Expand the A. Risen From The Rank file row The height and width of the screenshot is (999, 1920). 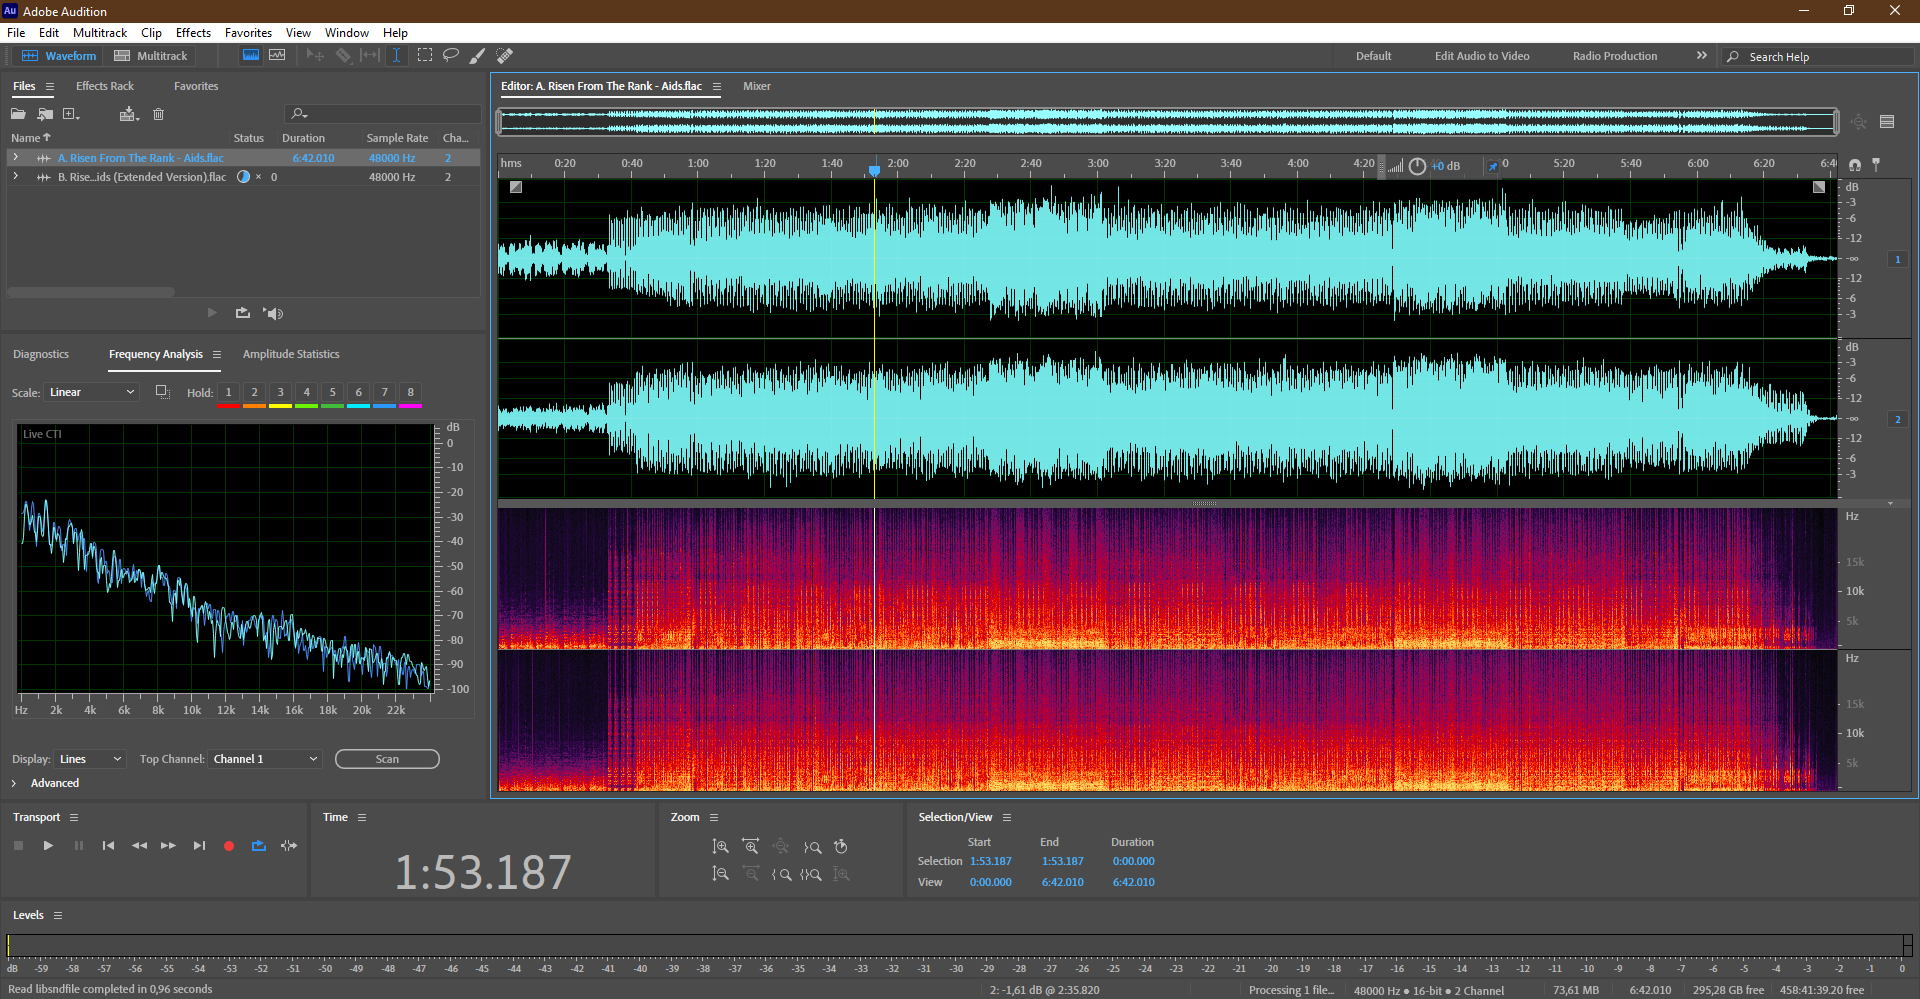[15, 158]
